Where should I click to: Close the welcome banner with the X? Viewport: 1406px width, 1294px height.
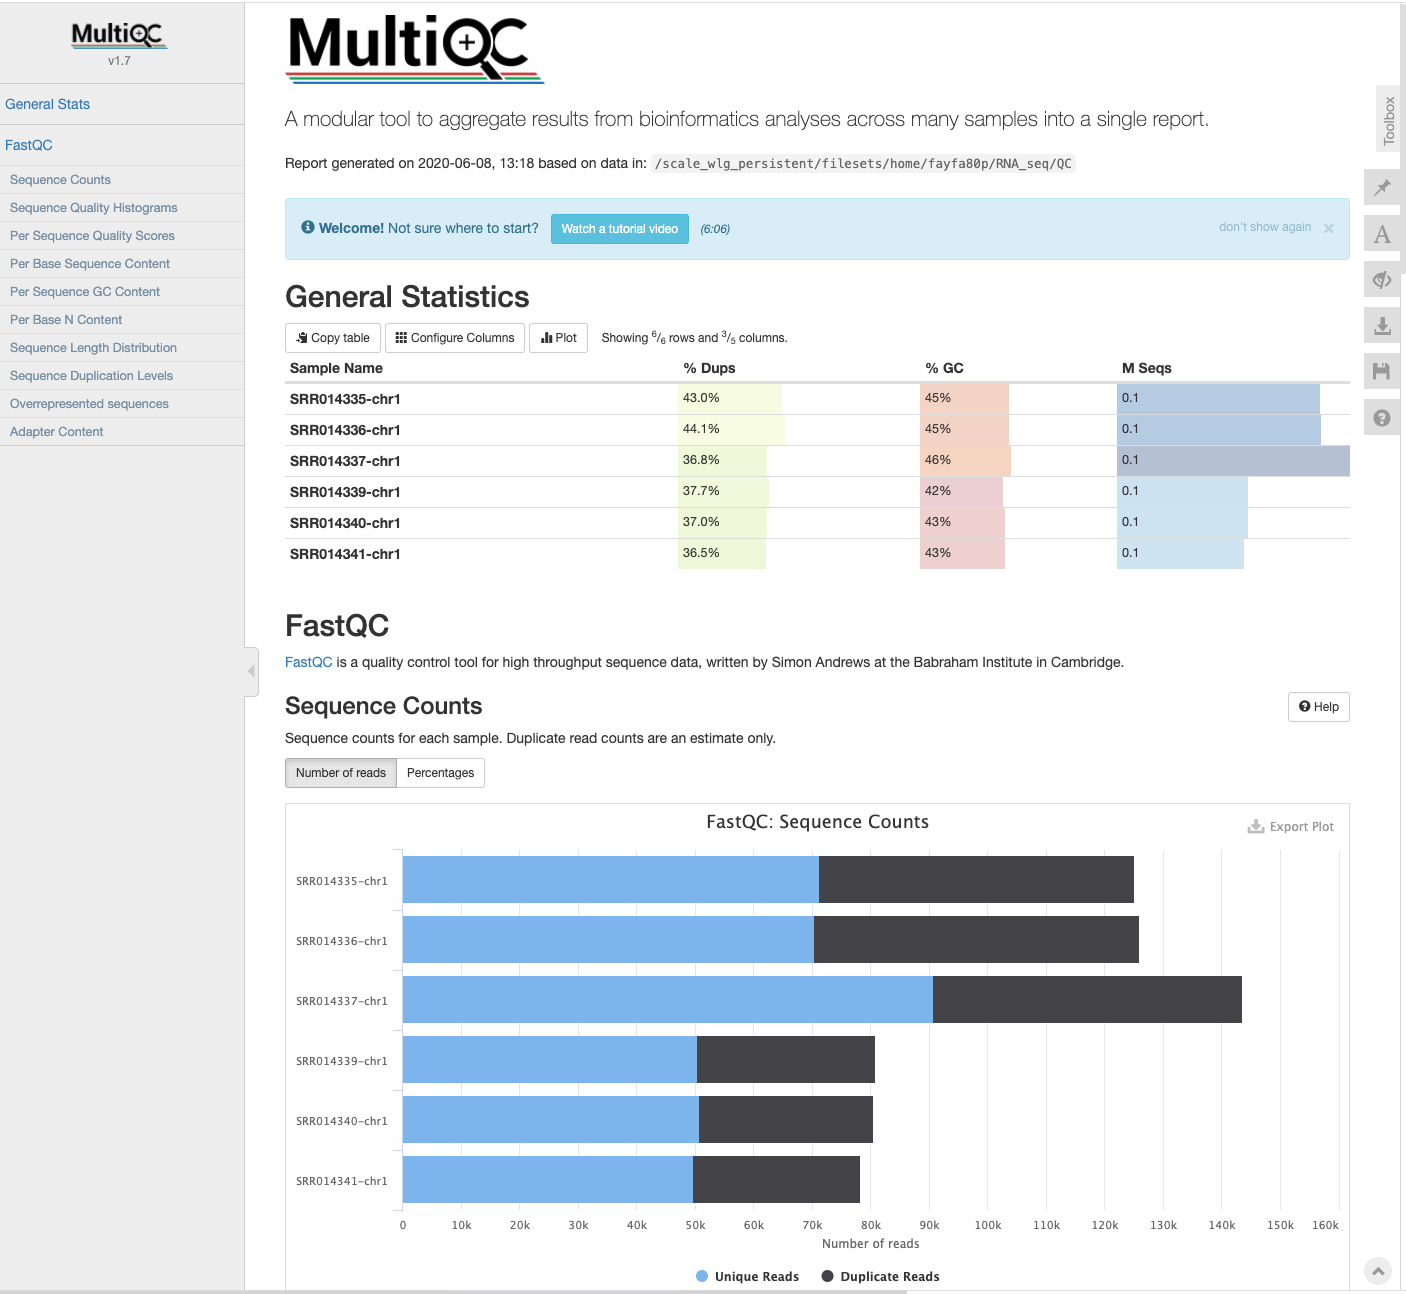[x=1329, y=229]
